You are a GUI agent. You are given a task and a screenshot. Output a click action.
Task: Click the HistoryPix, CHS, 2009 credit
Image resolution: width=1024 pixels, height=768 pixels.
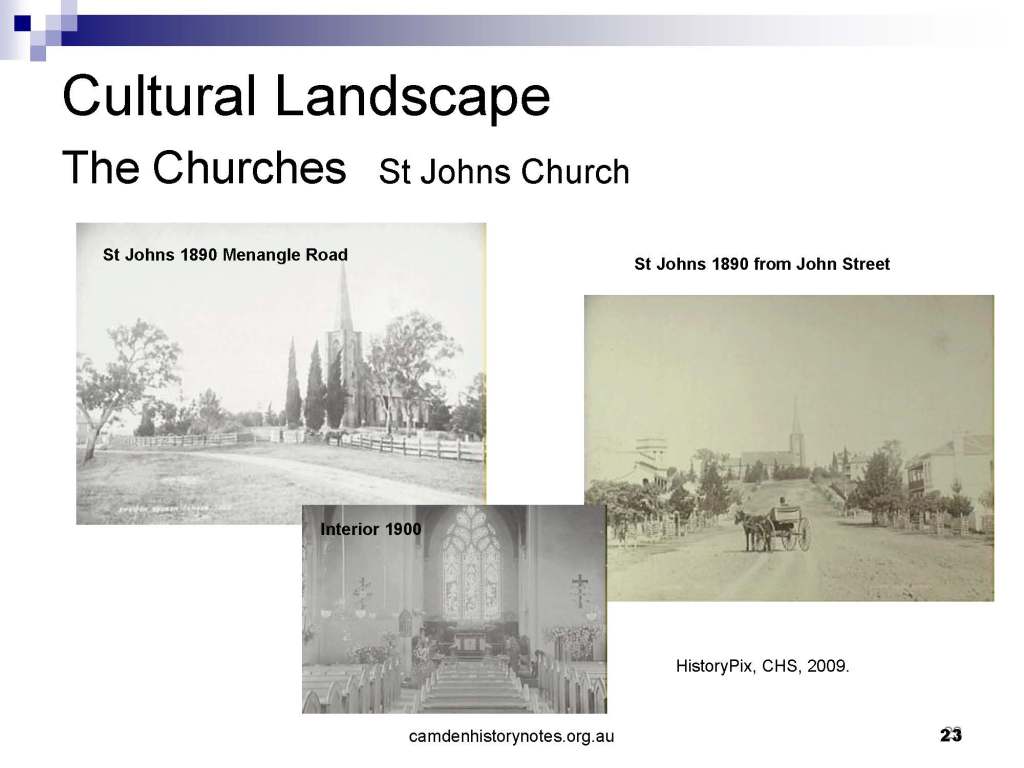point(762,665)
